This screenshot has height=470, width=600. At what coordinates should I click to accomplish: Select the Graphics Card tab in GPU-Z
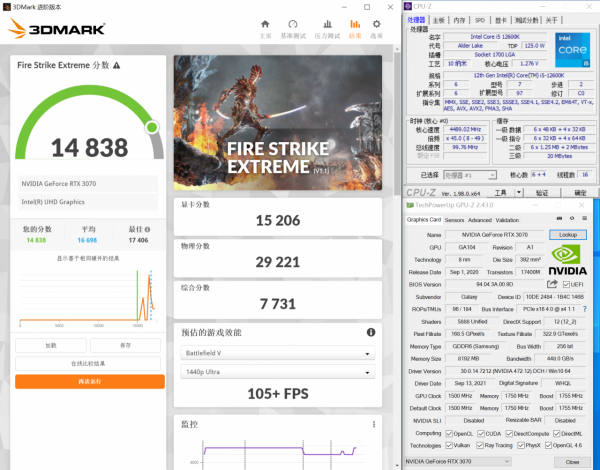point(424,220)
